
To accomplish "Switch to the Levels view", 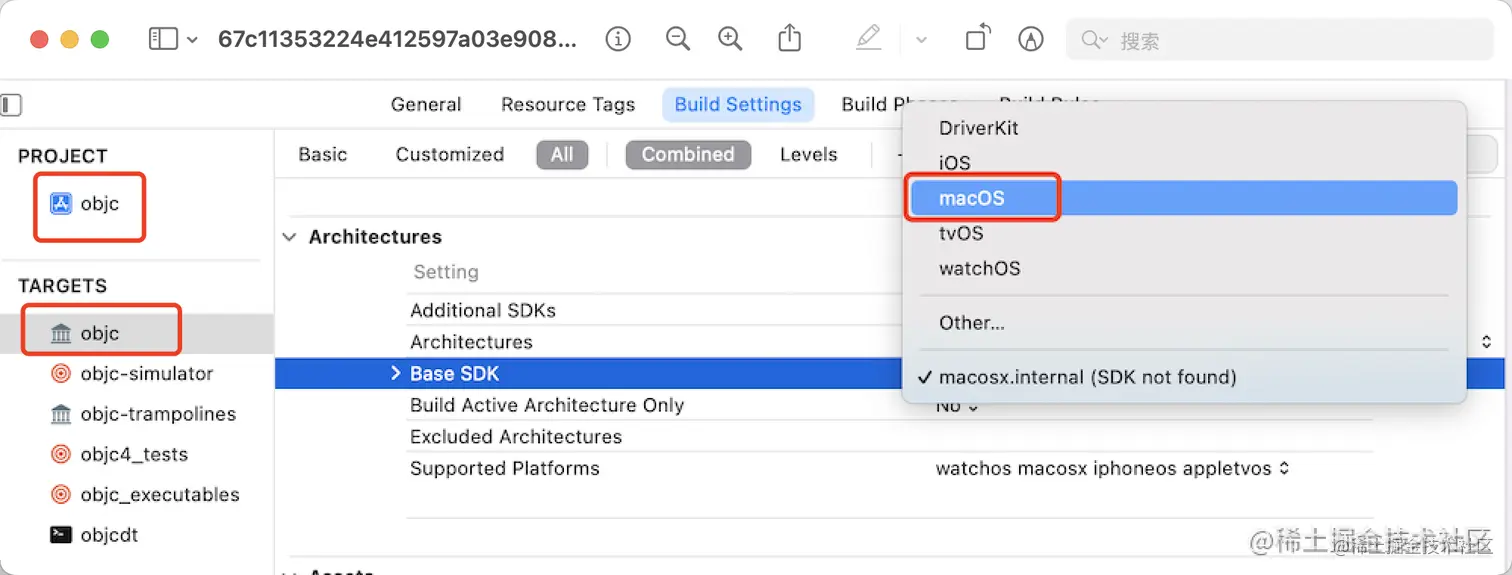I will point(808,154).
